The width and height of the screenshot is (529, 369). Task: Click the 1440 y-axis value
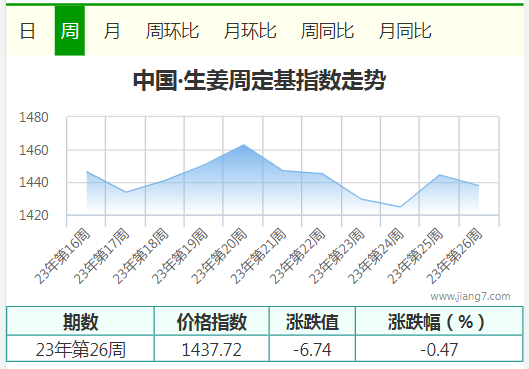pos(34,182)
